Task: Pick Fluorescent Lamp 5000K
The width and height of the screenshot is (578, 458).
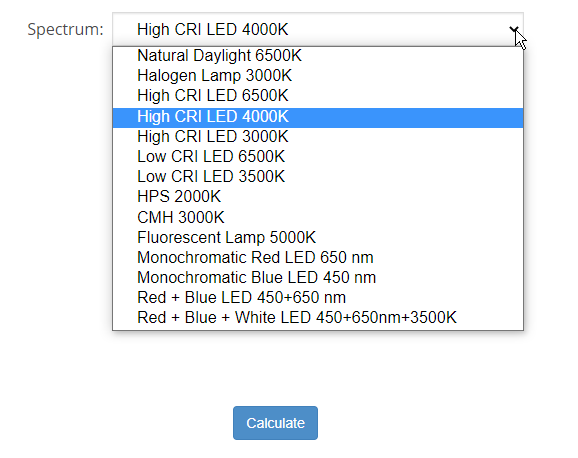Action: pos(318,237)
